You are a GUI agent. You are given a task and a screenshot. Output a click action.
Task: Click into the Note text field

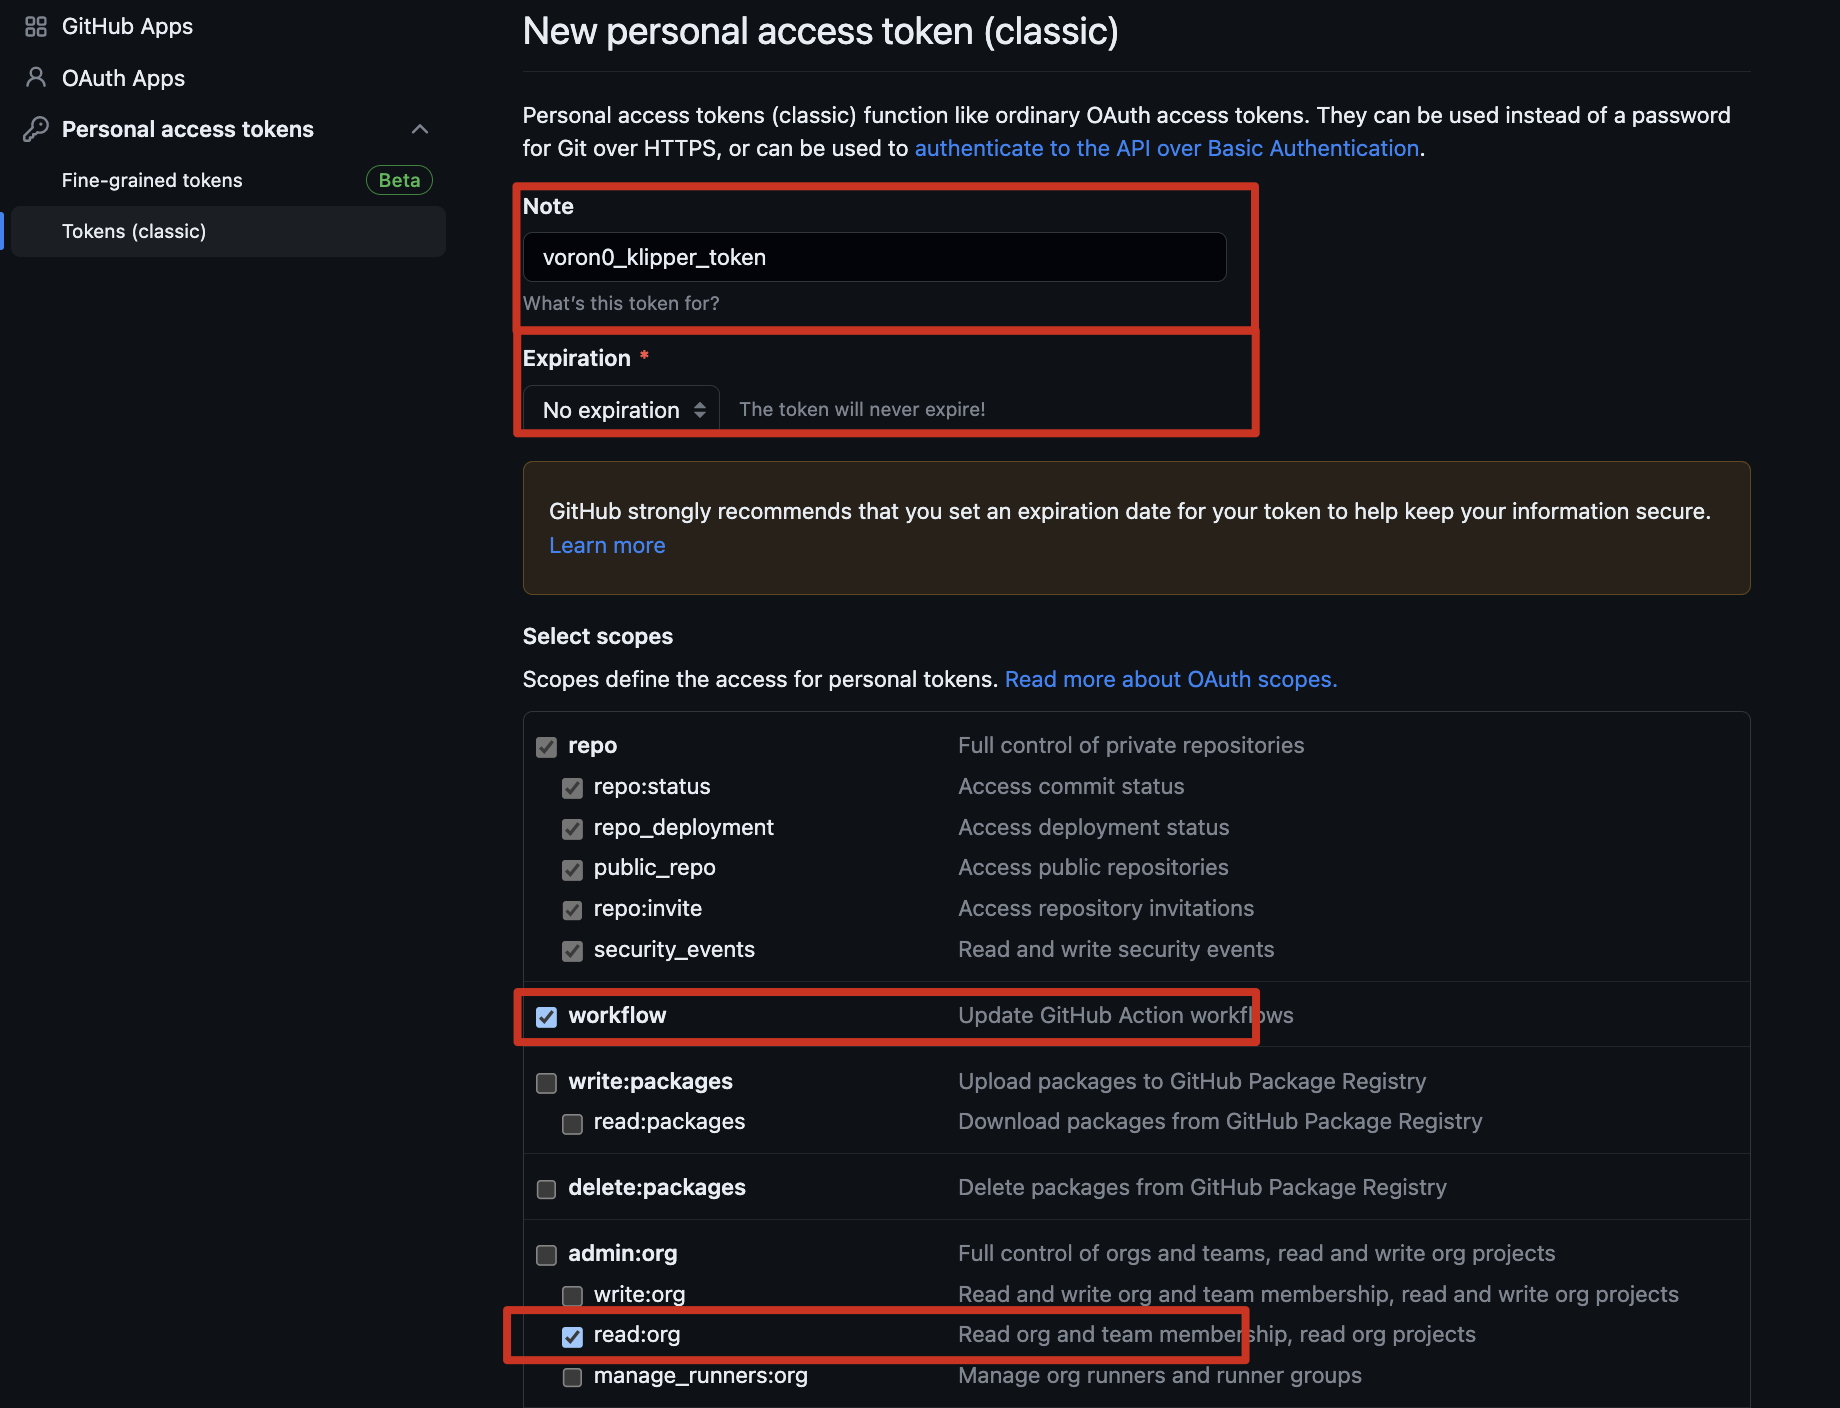[x=874, y=257]
